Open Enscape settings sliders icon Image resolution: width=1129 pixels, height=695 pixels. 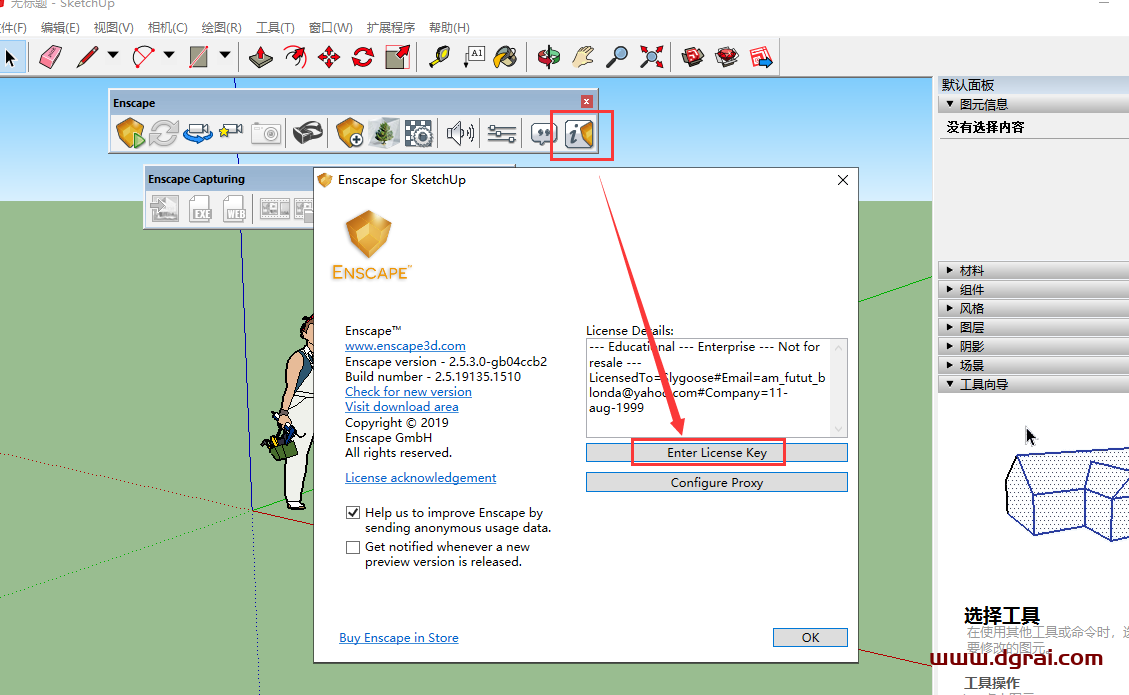pyautogui.click(x=501, y=134)
